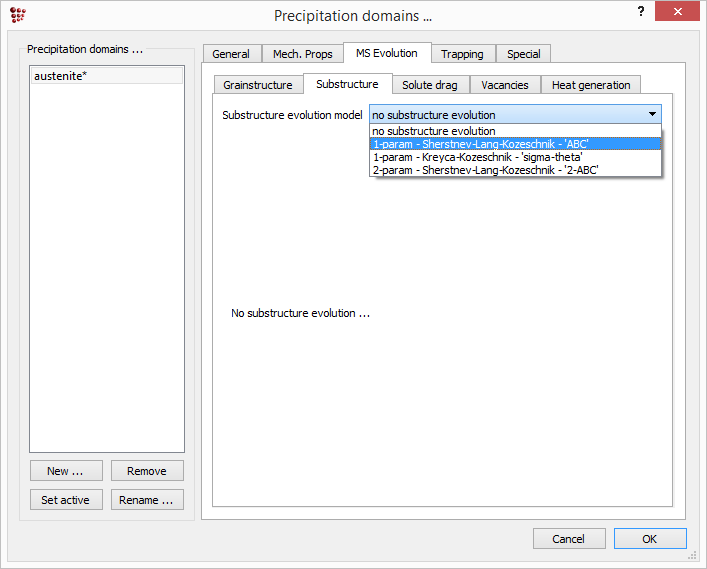Go to the Trapping tab
The image size is (707, 569).
462,54
